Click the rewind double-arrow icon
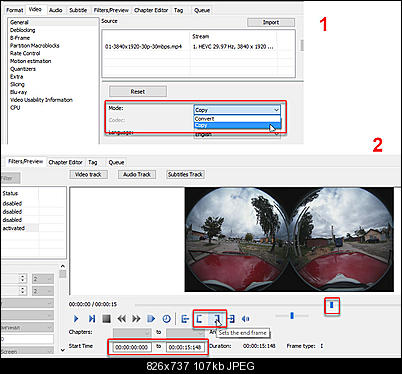 [x=122, y=319]
